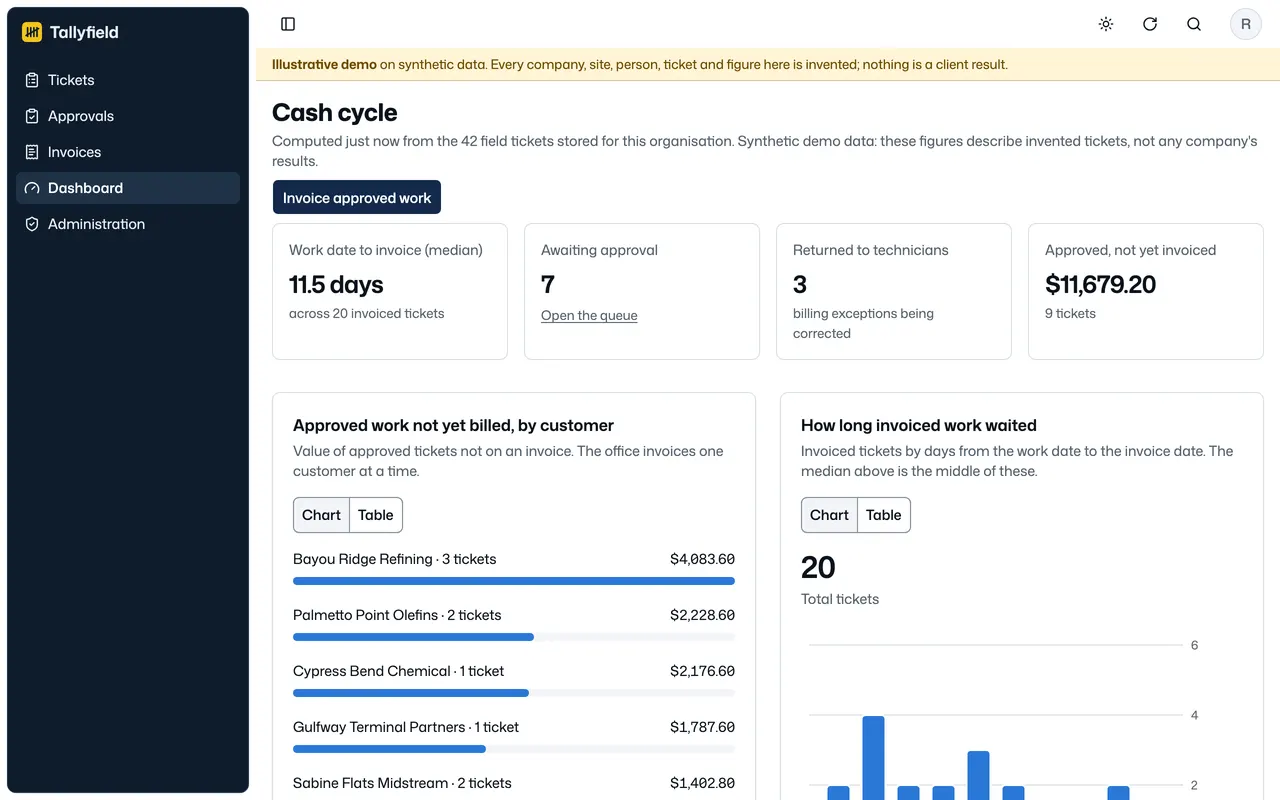Click Bayou Ridge Refining · 3 tickets label
The image size is (1280, 800).
(395, 559)
